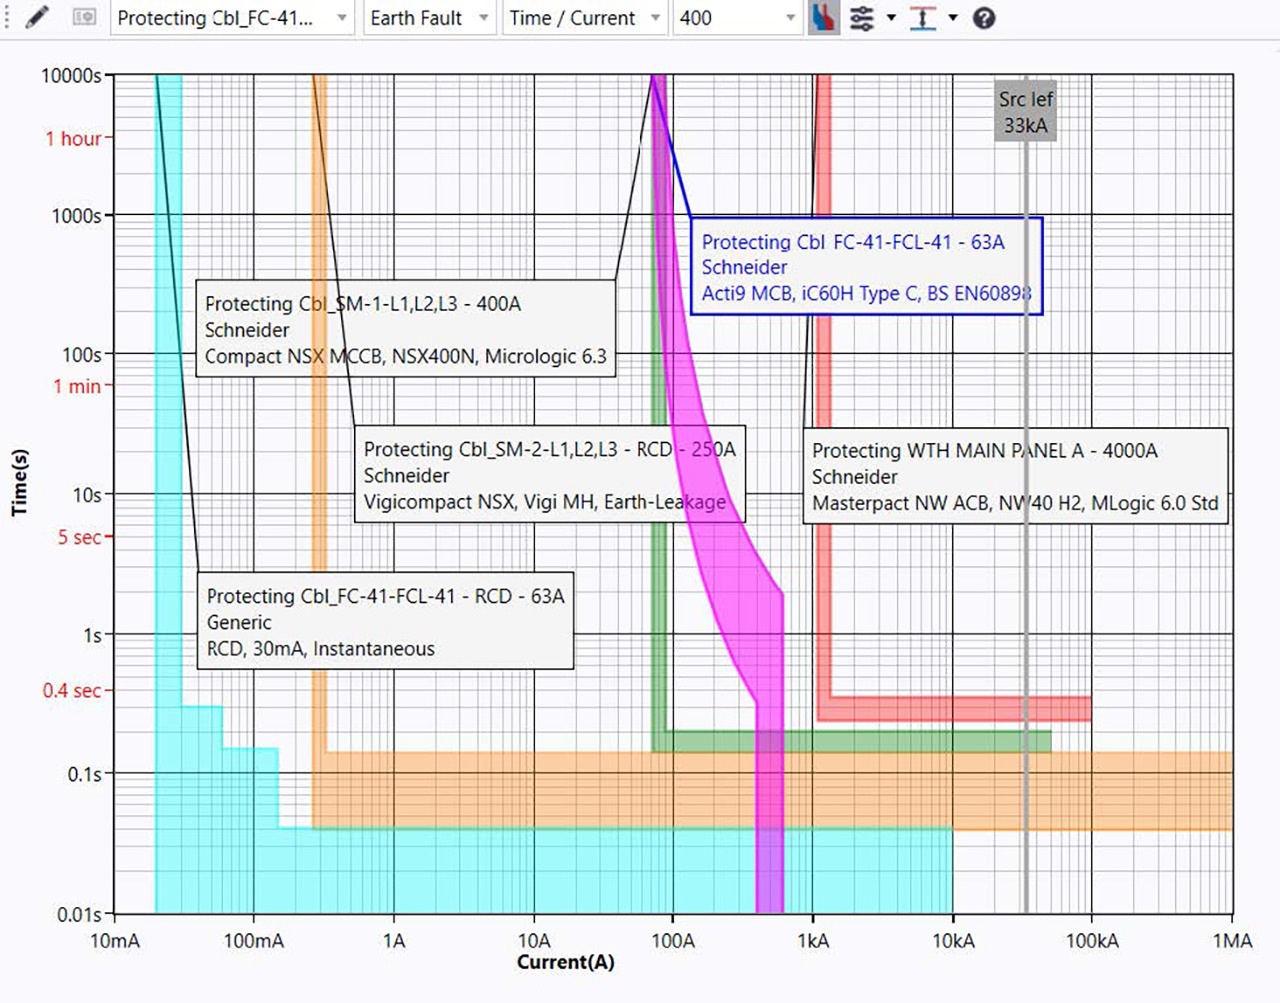Click the 1 min time axis label
The height and width of the screenshot is (1003, 1280).
tap(77, 386)
